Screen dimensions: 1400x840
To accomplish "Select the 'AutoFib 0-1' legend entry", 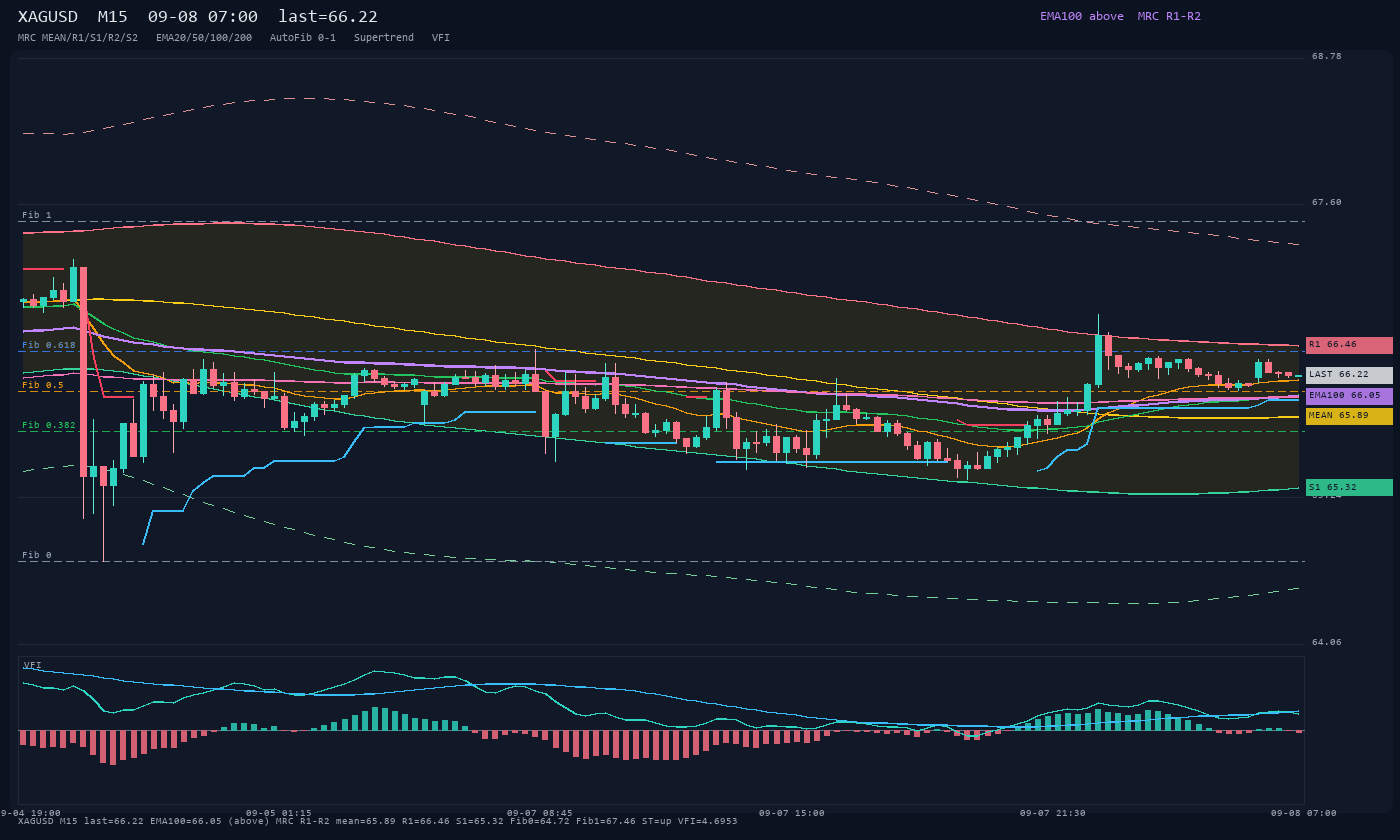I will coord(303,38).
